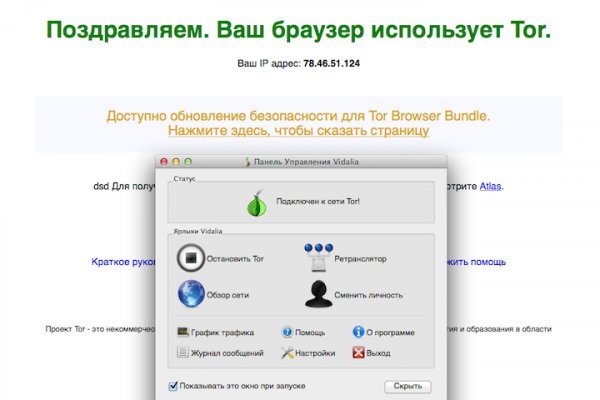Screen dimensions: 600x400
Task: Minimize the Vidalia control panel window
Action: coord(177,161)
